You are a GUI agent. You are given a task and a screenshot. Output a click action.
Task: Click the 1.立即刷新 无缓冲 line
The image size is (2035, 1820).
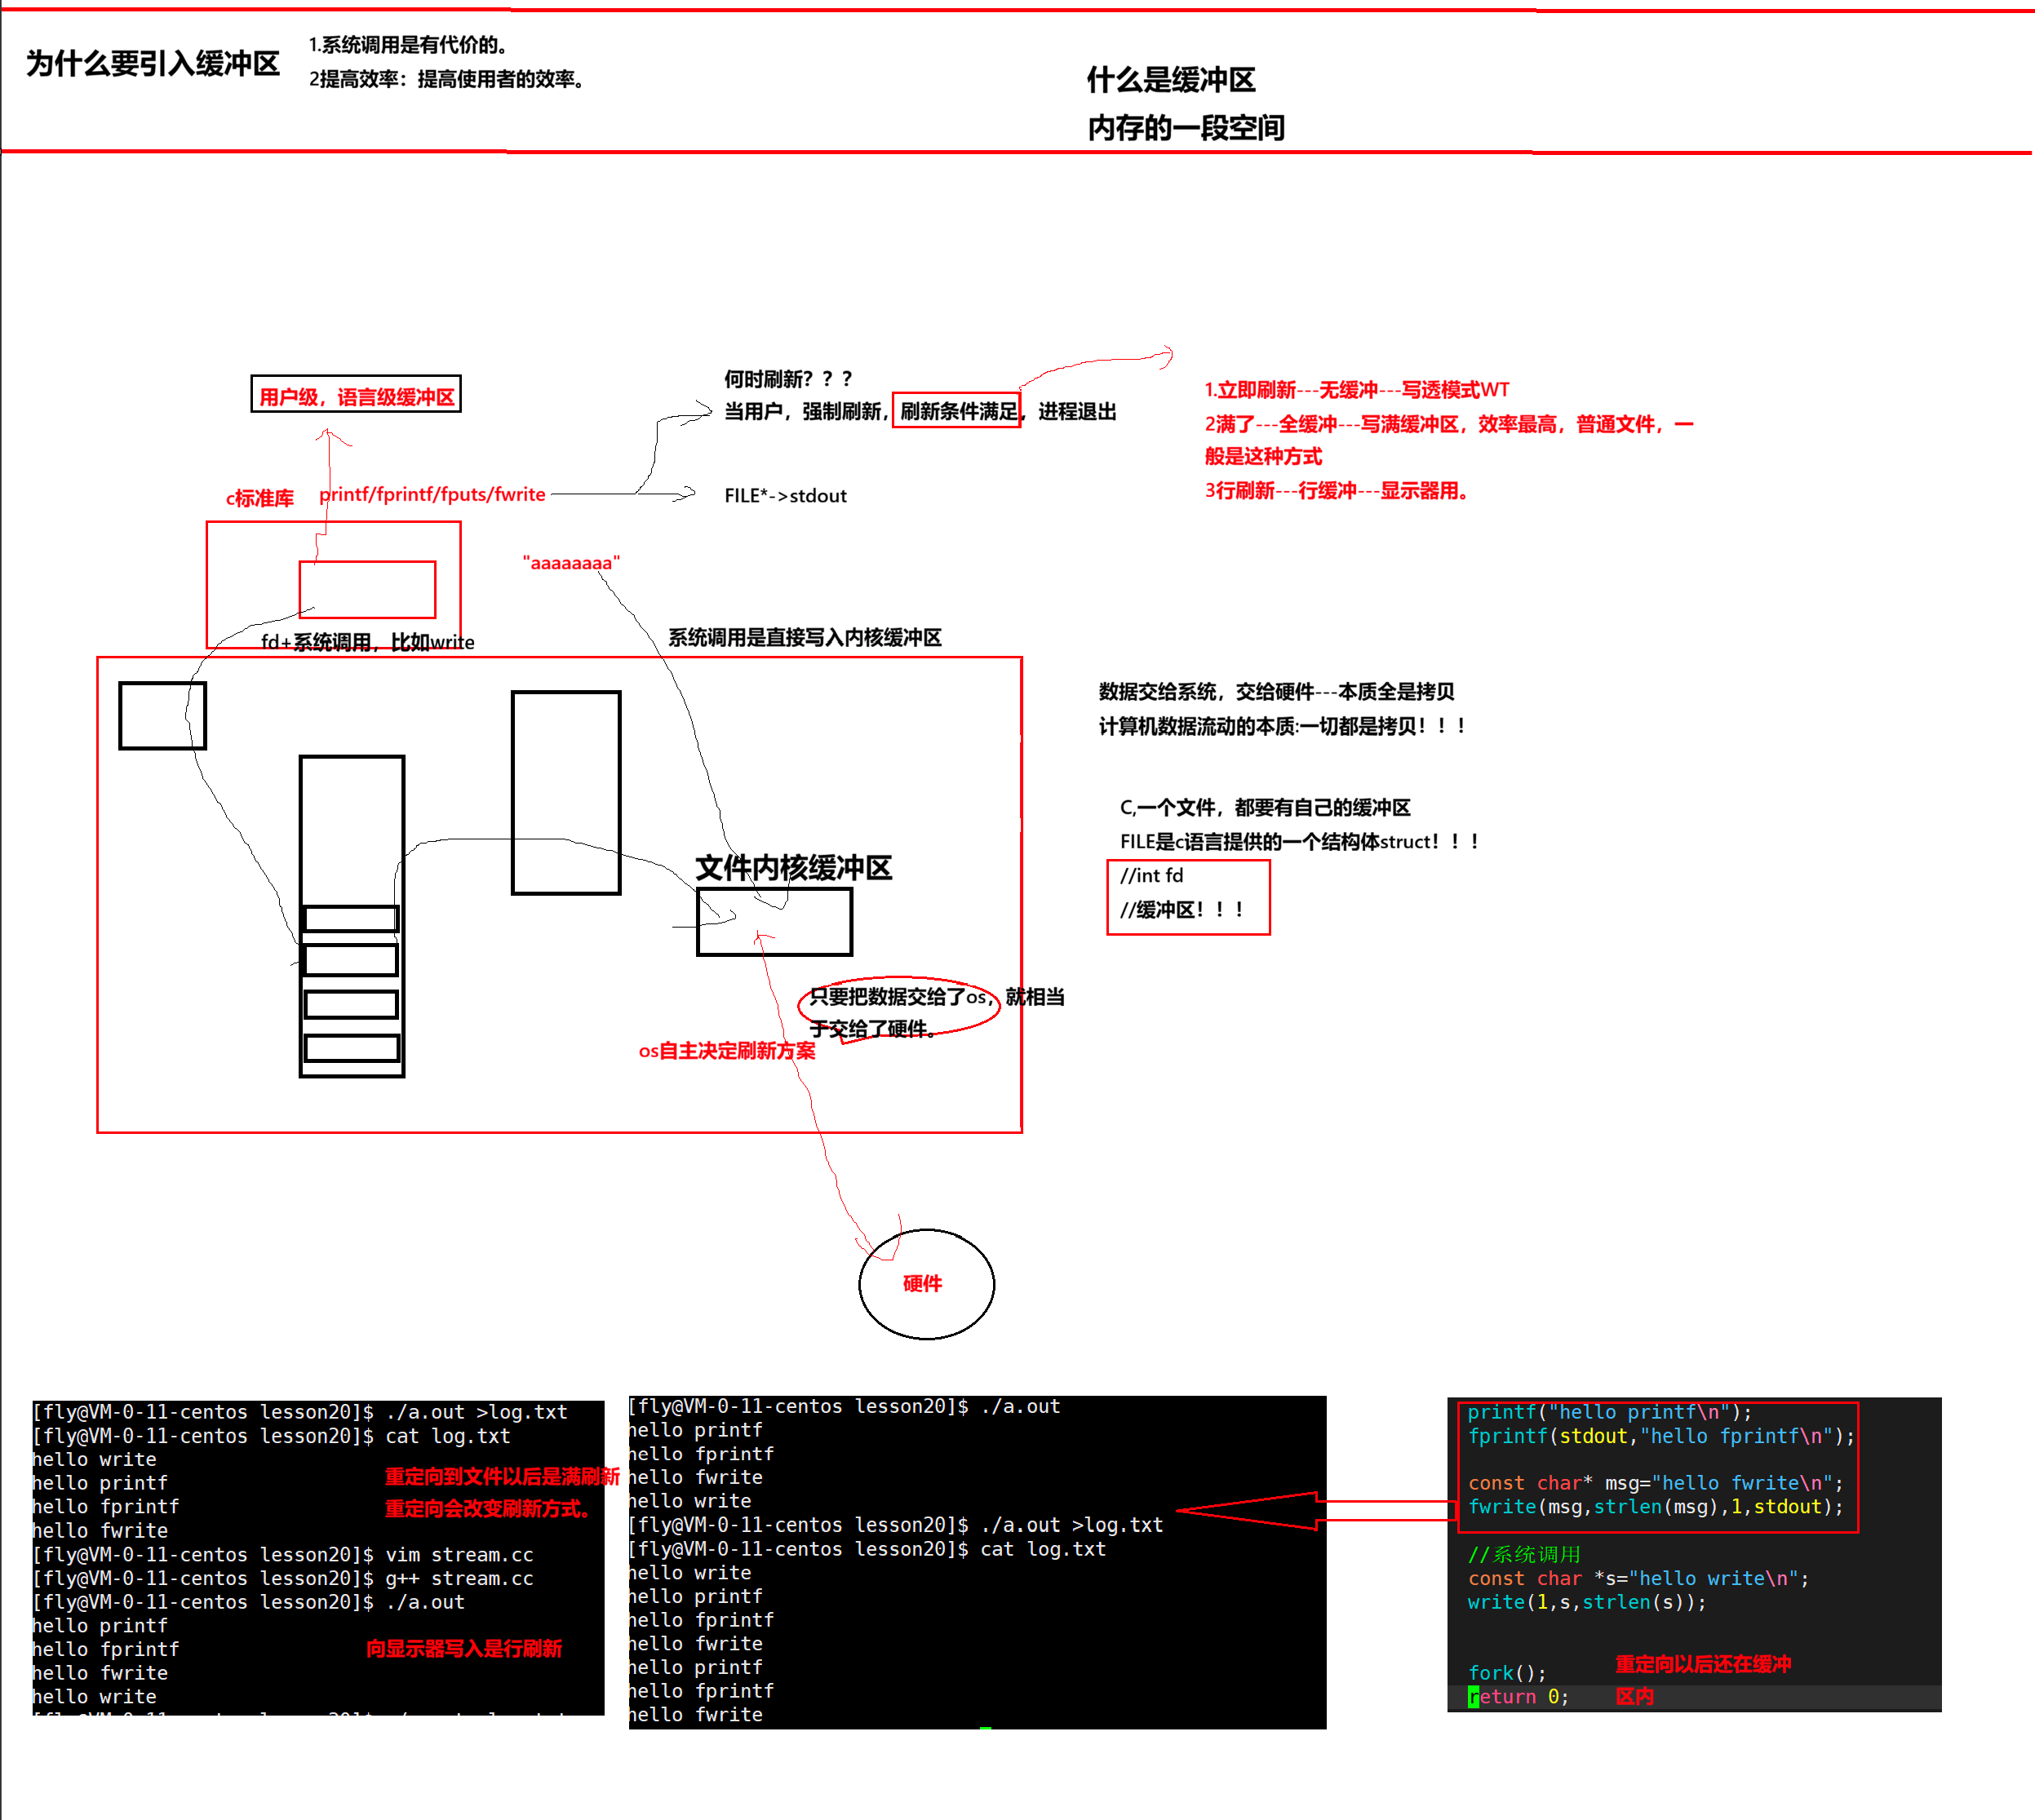click(1356, 390)
